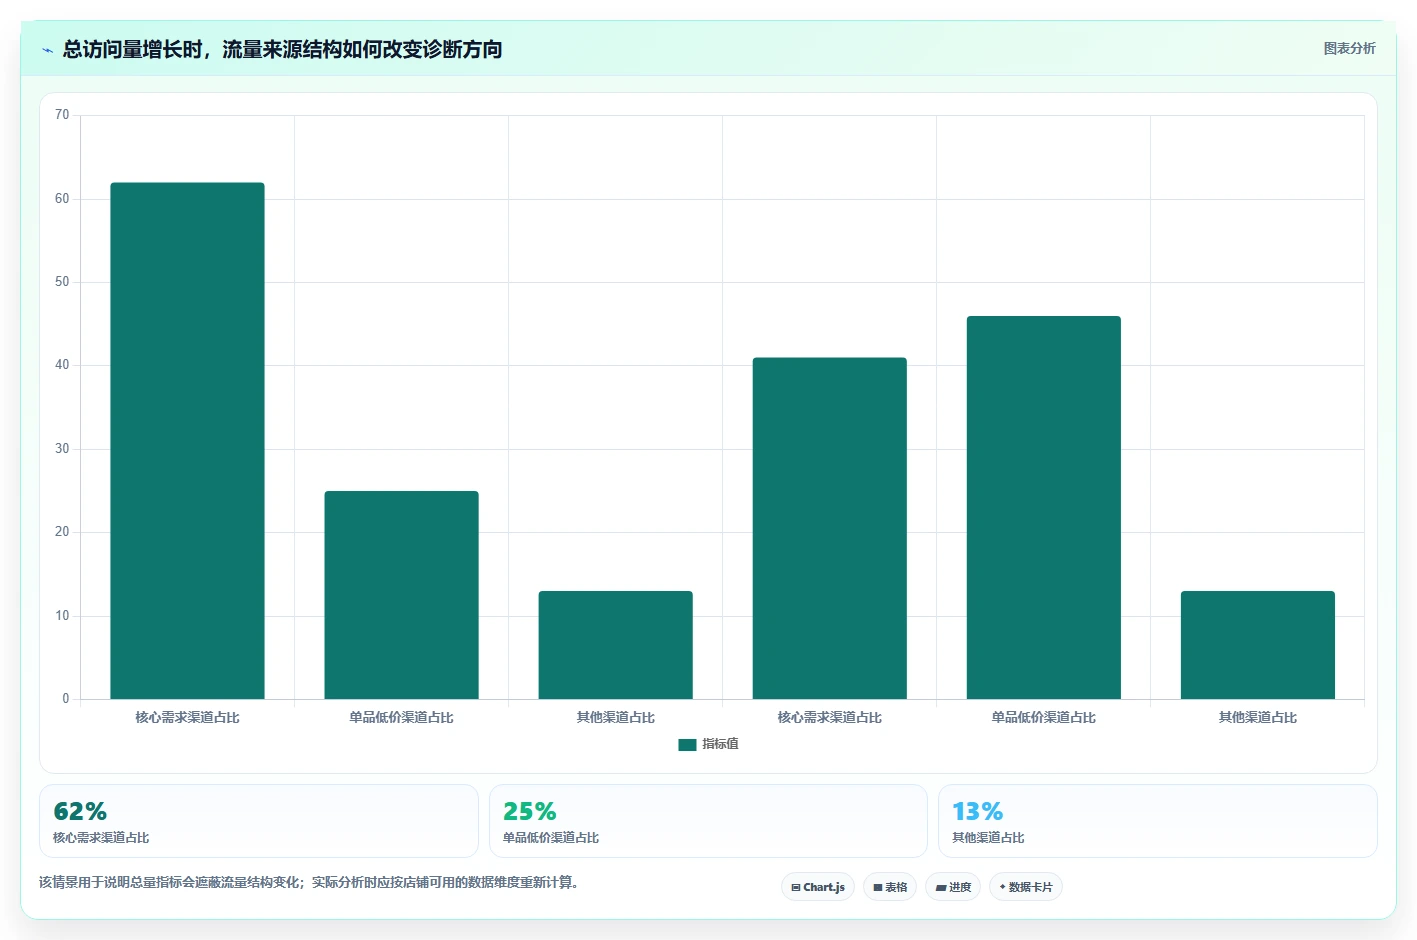Click the teal legend swatch beside 指标值
The height and width of the screenshot is (940, 1417).
pos(687,744)
